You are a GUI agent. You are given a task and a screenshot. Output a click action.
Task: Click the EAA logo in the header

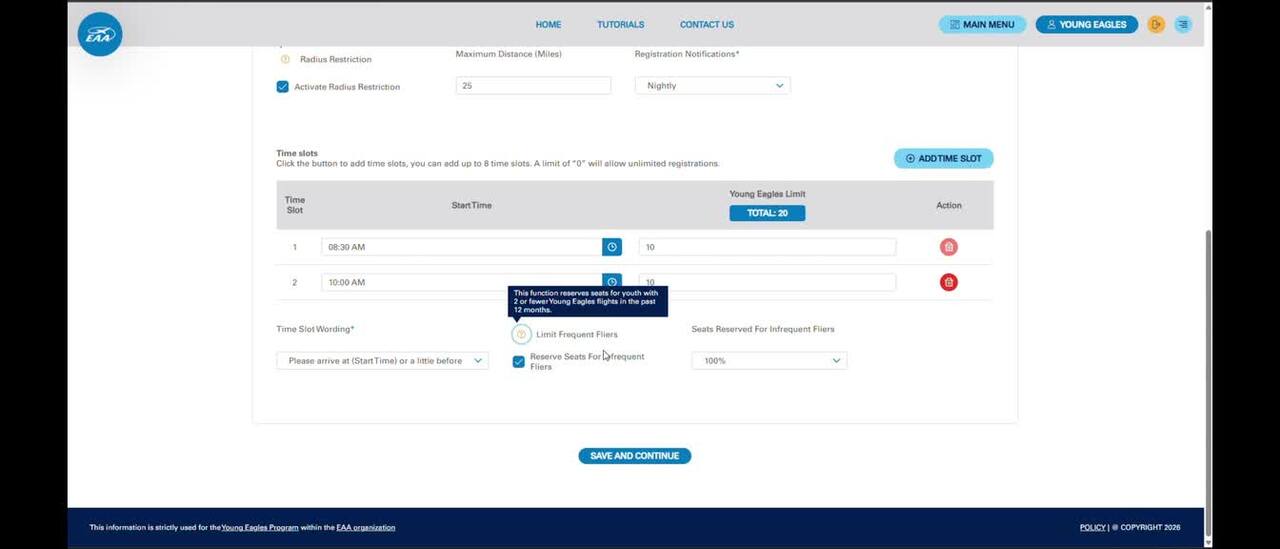point(100,34)
